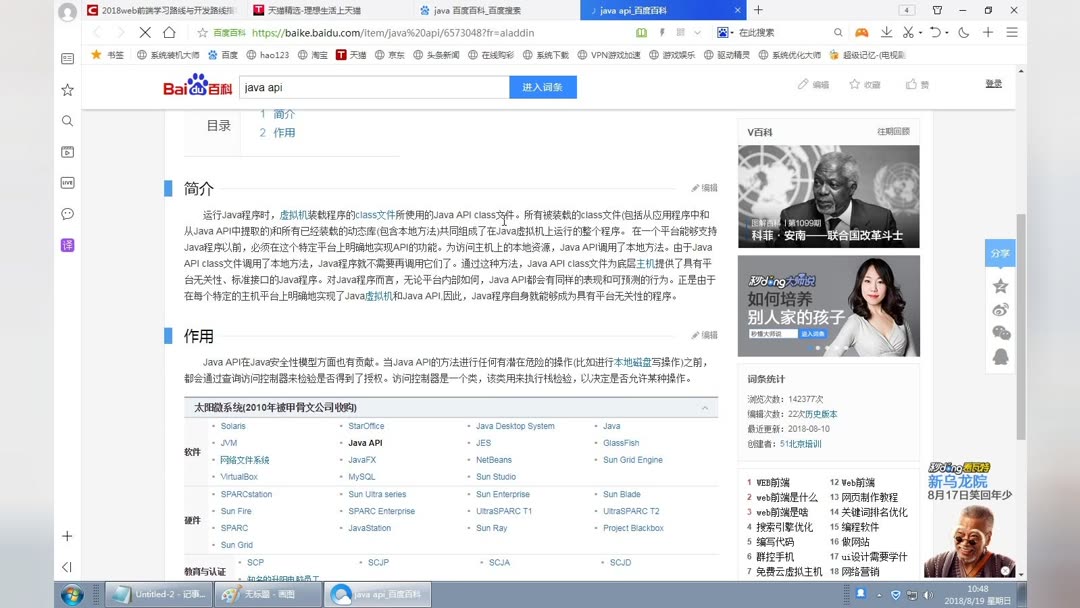Toggle night mode with the moon icon
1080x608 pixels.
point(963,32)
